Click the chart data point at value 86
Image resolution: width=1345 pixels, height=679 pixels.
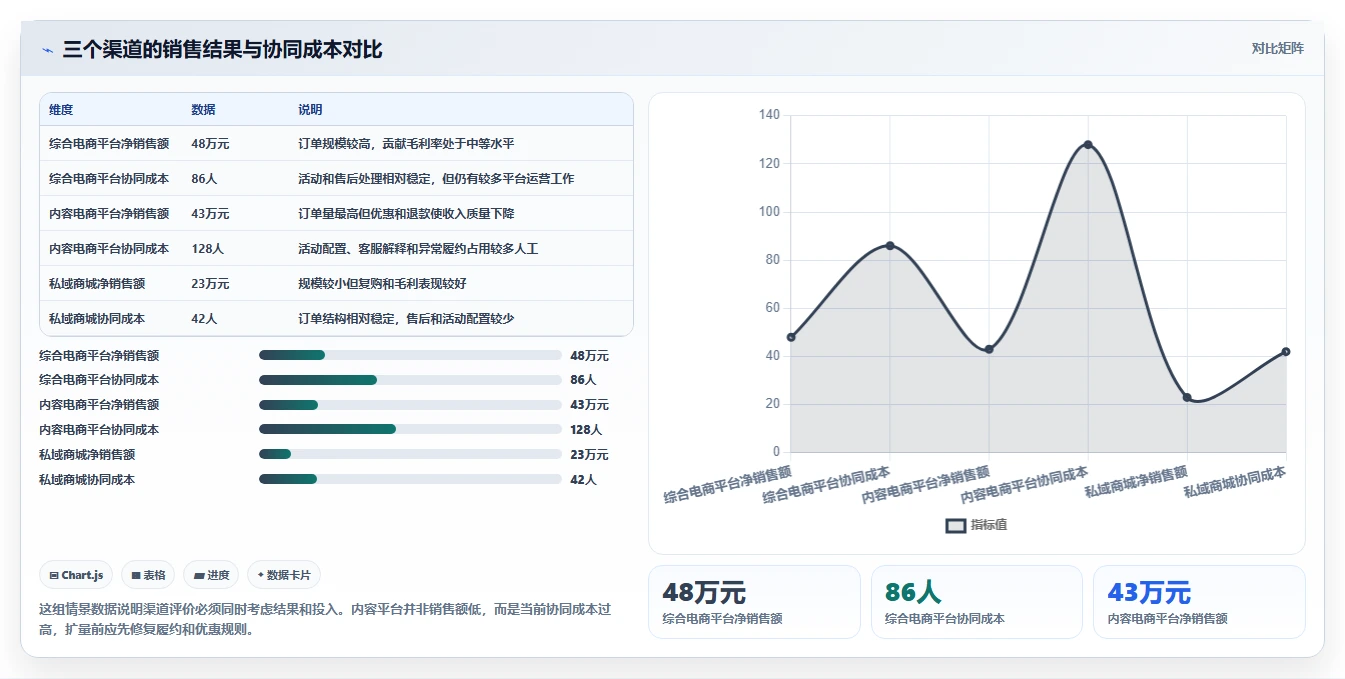tap(890, 246)
